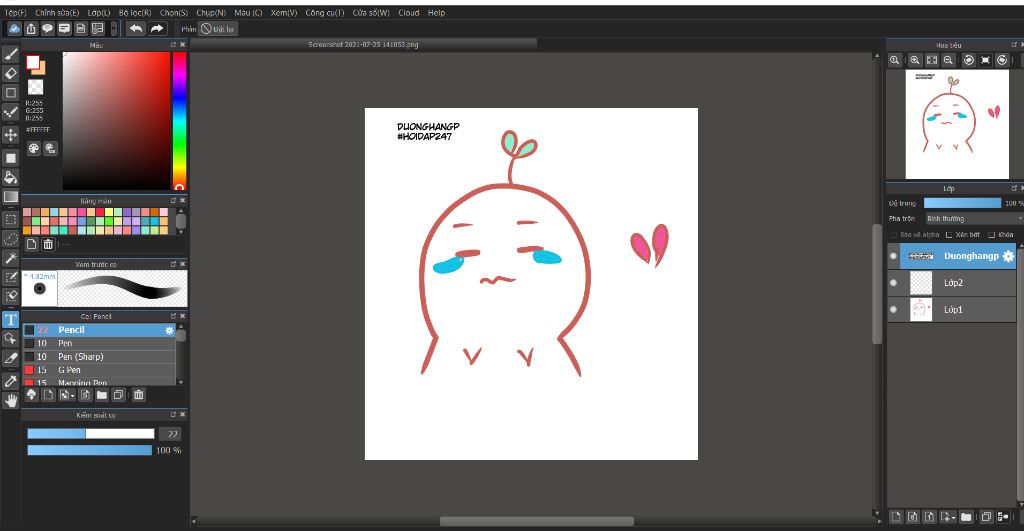This screenshot has height=531, width=1024.
Task: Toggle visibility of Lớp1 layer
Action: pos(893,310)
